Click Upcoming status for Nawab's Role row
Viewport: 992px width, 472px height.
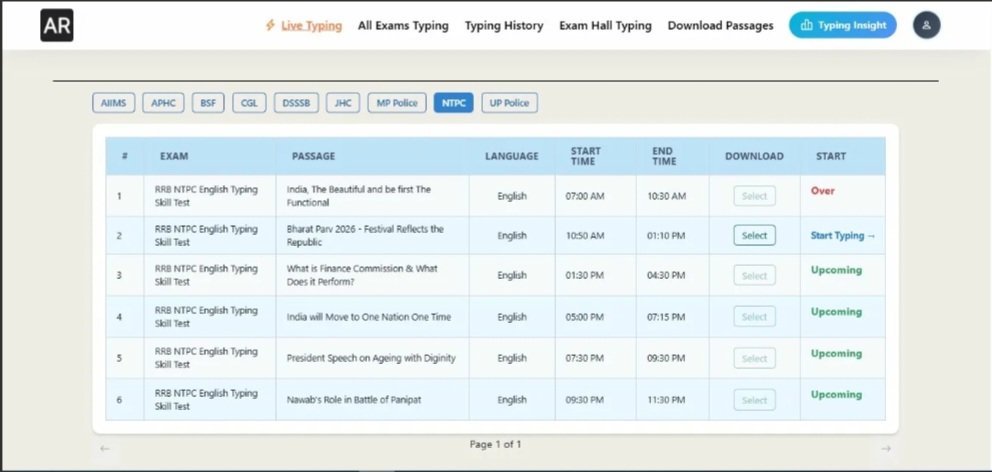(836, 395)
